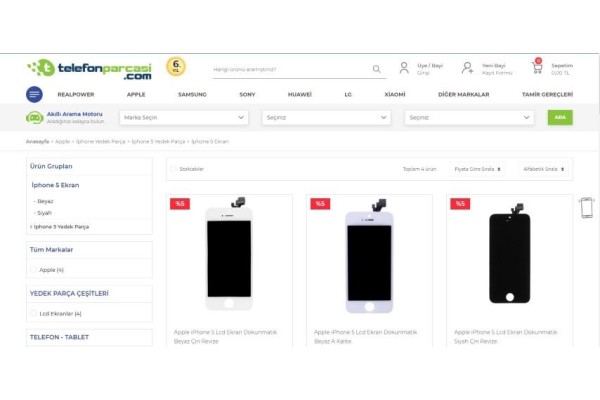Open white iPhone 5 A Kalite screen image
Viewport: 600px width, 400px height.
click(369, 256)
